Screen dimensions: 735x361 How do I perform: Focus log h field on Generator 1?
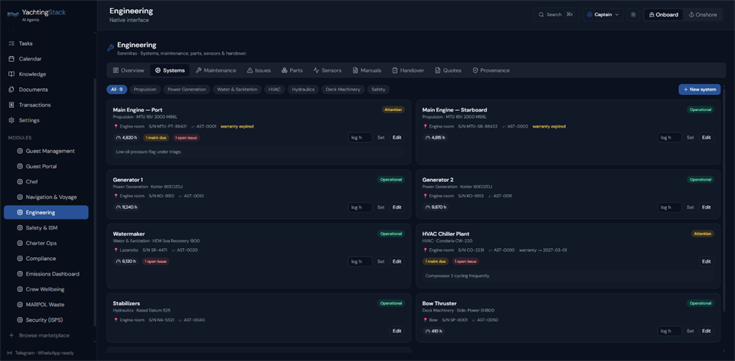[x=360, y=207]
